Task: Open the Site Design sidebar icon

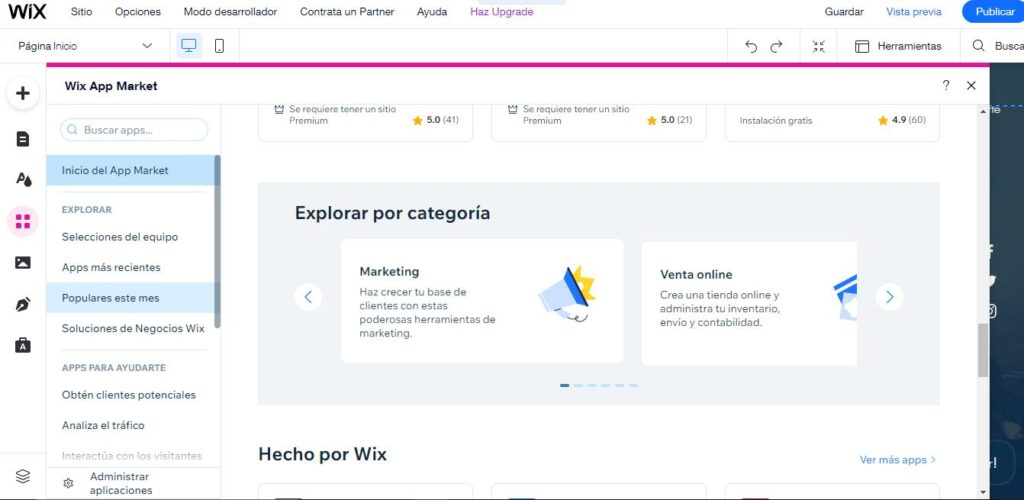Action: coord(23,180)
